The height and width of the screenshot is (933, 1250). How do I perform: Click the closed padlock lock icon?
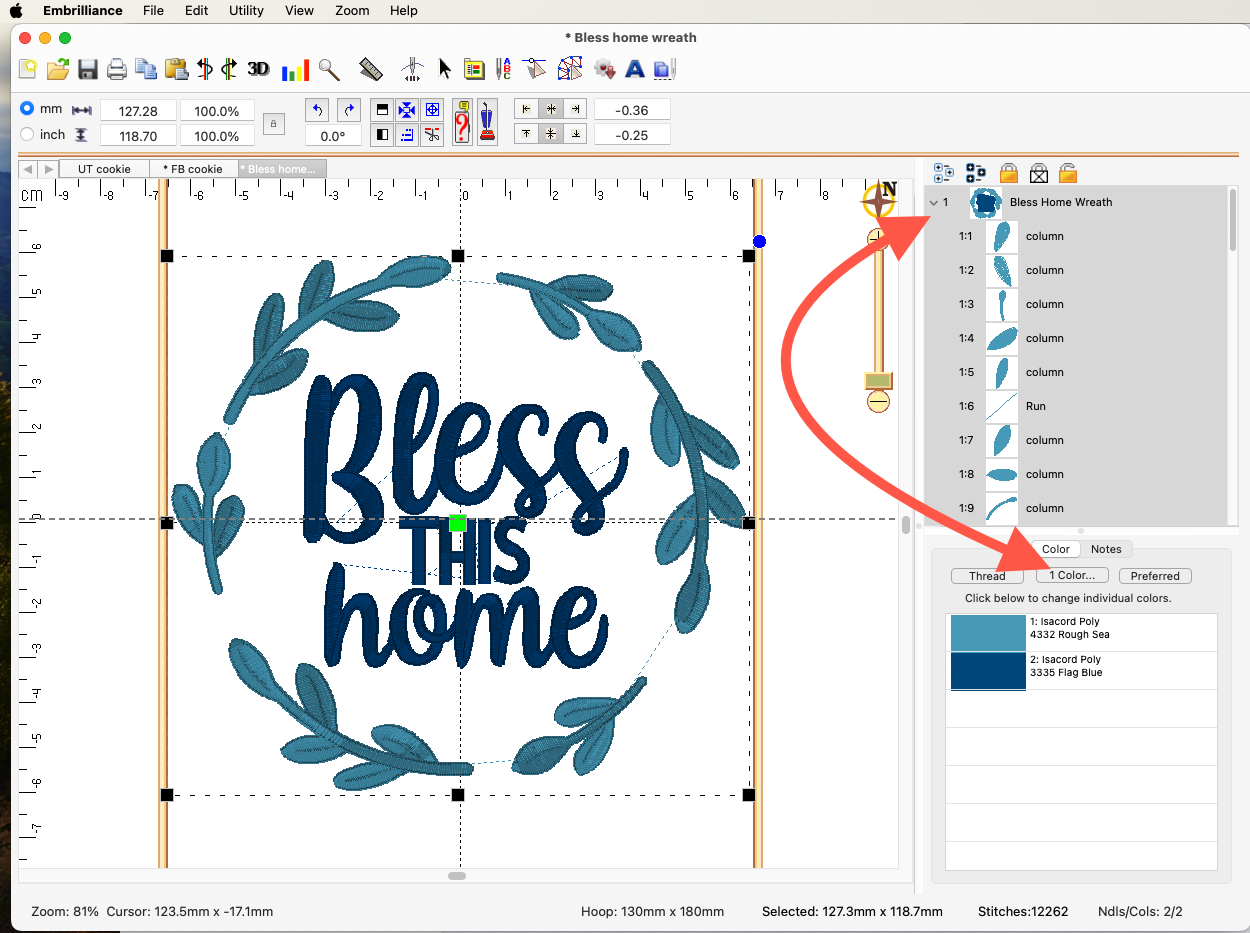(x=1008, y=173)
